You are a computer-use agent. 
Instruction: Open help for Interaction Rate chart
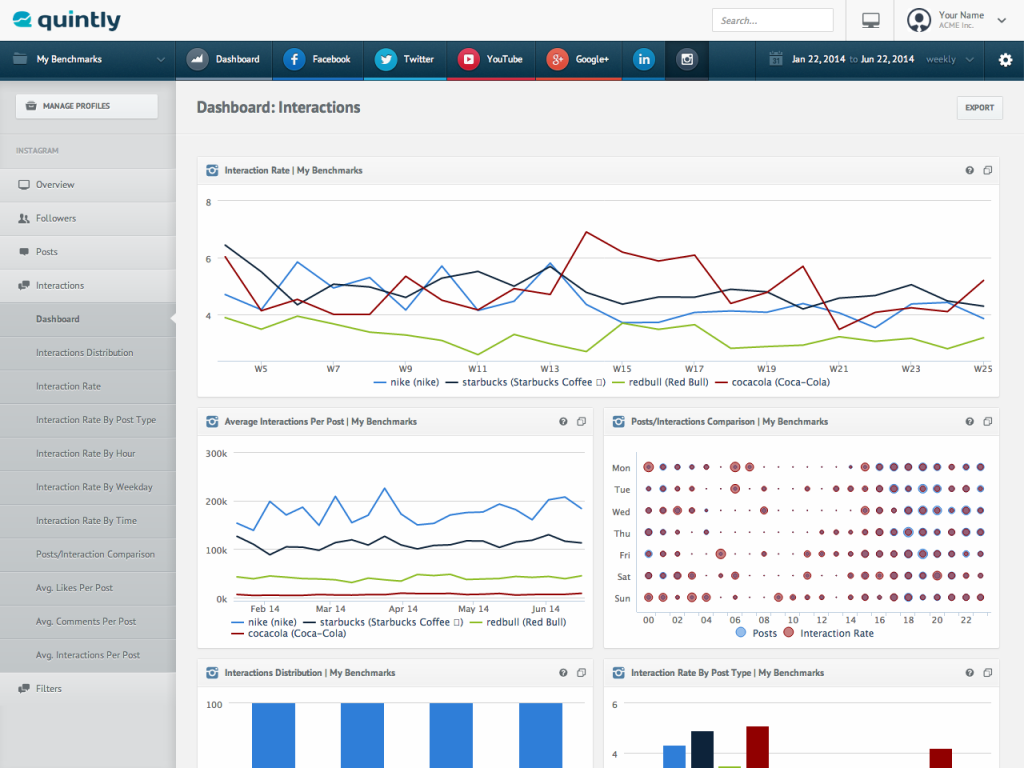tap(970, 170)
